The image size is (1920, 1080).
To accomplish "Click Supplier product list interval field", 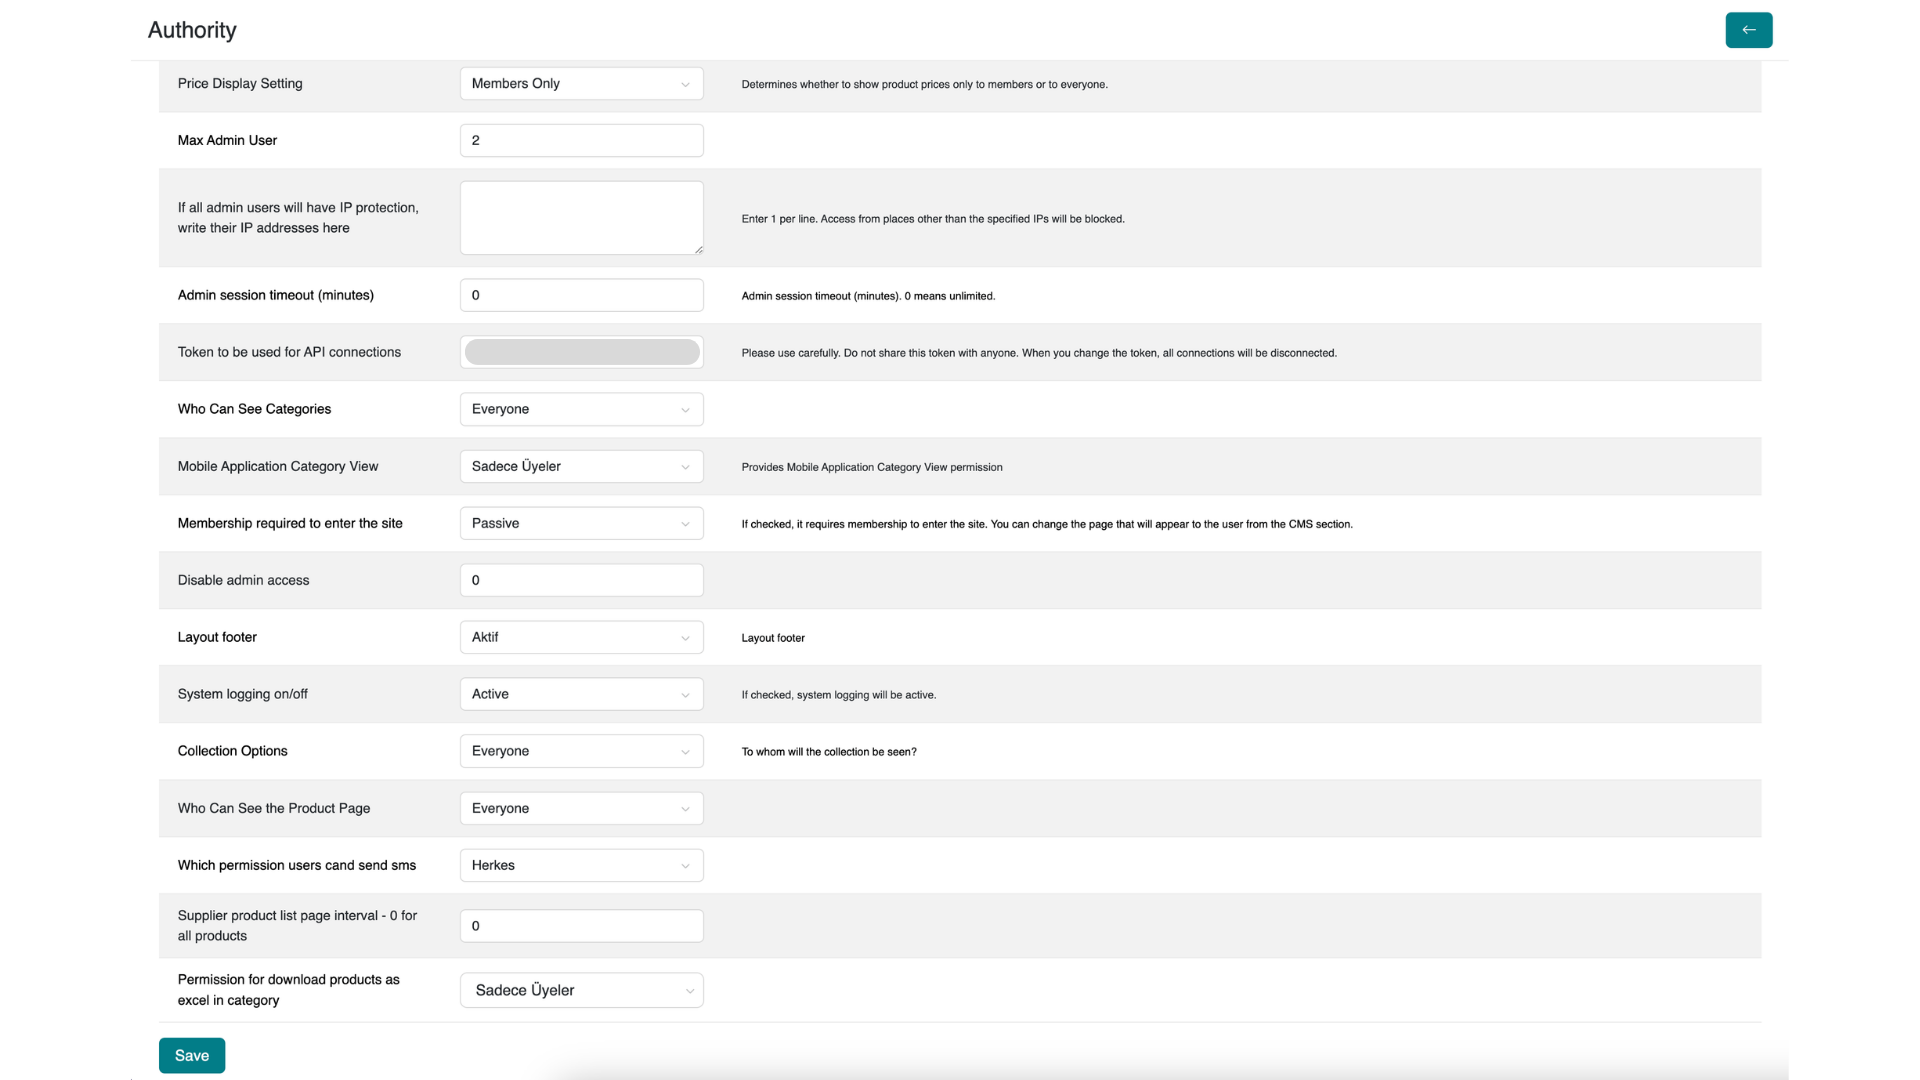I will pos(581,926).
